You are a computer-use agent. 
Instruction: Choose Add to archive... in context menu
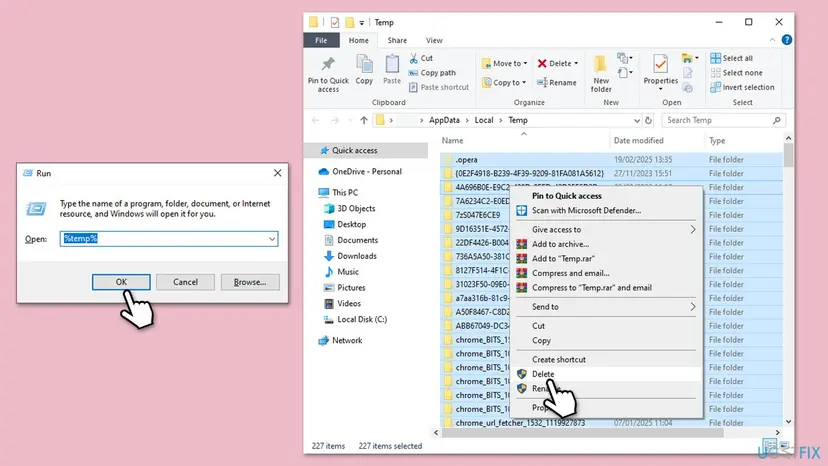pyautogui.click(x=560, y=244)
